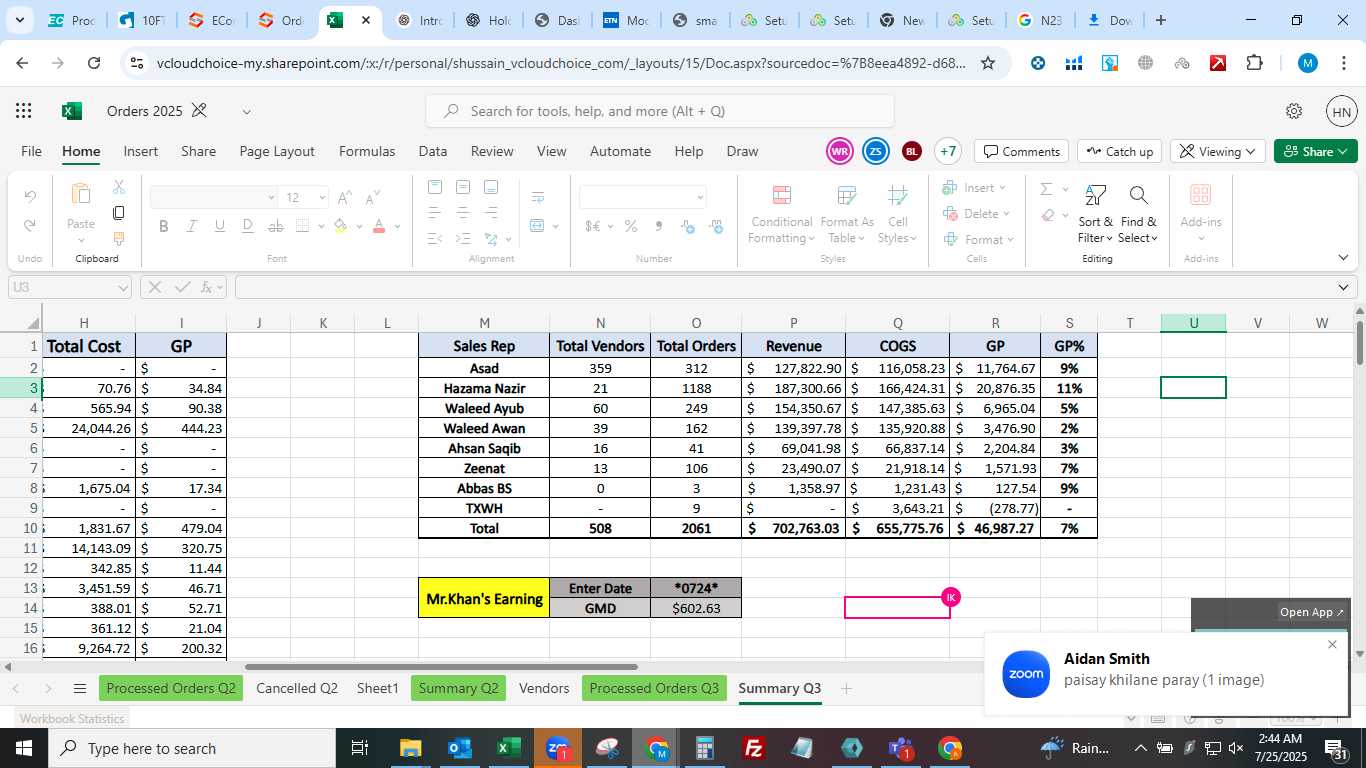Open the Vendors sheet tab
This screenshot has height=768, width=1366.
coord(544,688)
